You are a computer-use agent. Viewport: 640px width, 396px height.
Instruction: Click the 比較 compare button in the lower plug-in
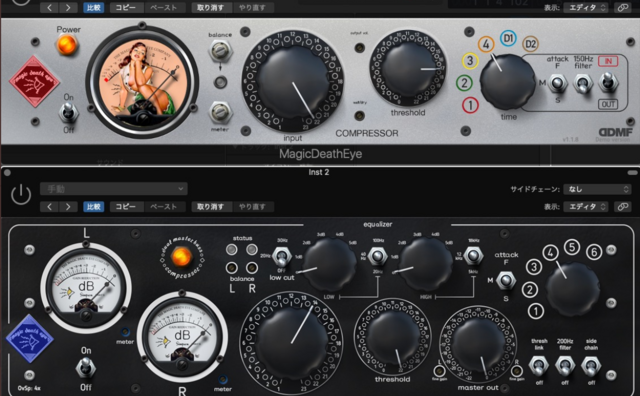(93, 207)
